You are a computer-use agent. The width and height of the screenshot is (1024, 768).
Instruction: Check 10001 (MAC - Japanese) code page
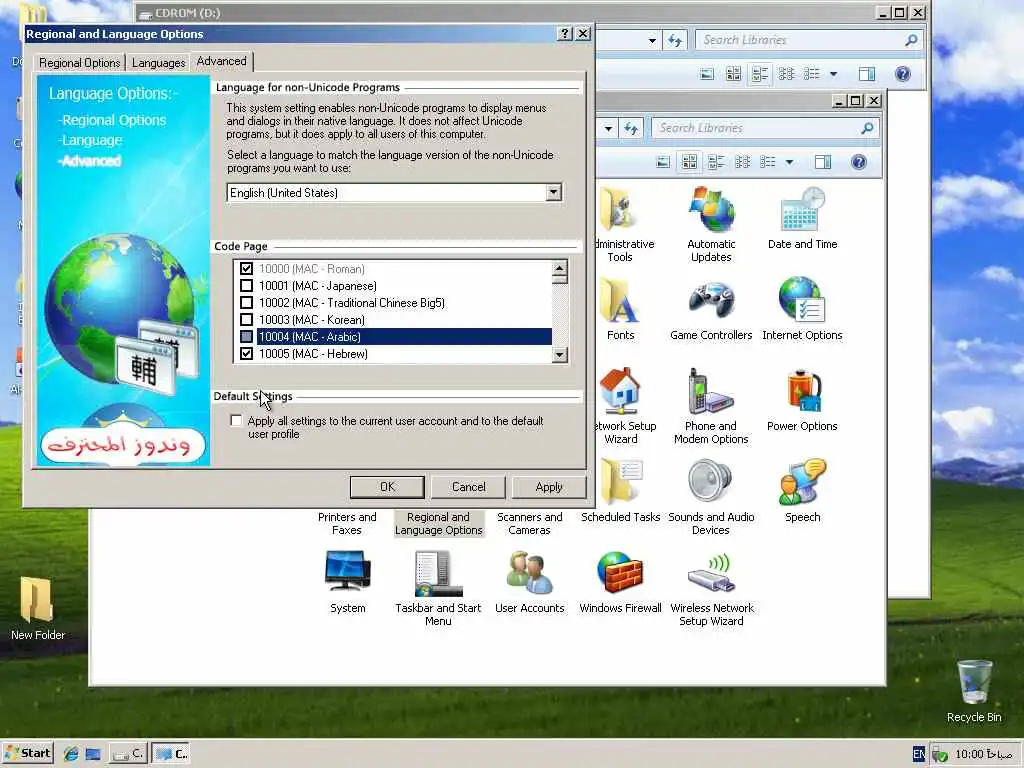(246, 285)
